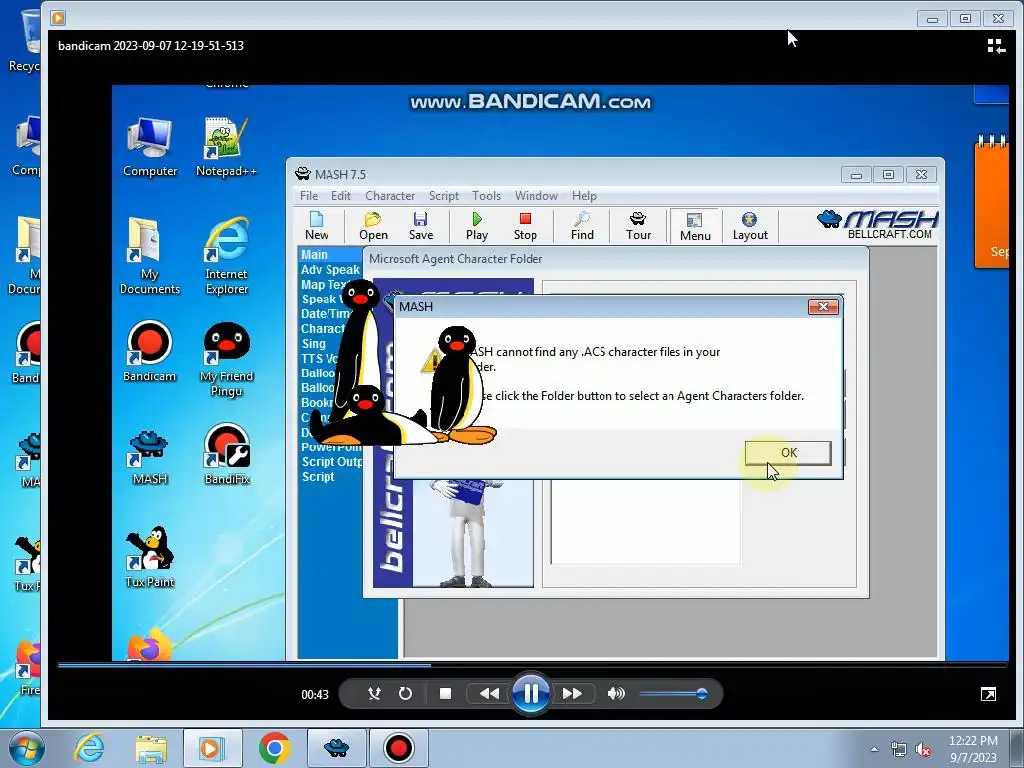Click New in MASH toolbar

(x=317, y=226)
